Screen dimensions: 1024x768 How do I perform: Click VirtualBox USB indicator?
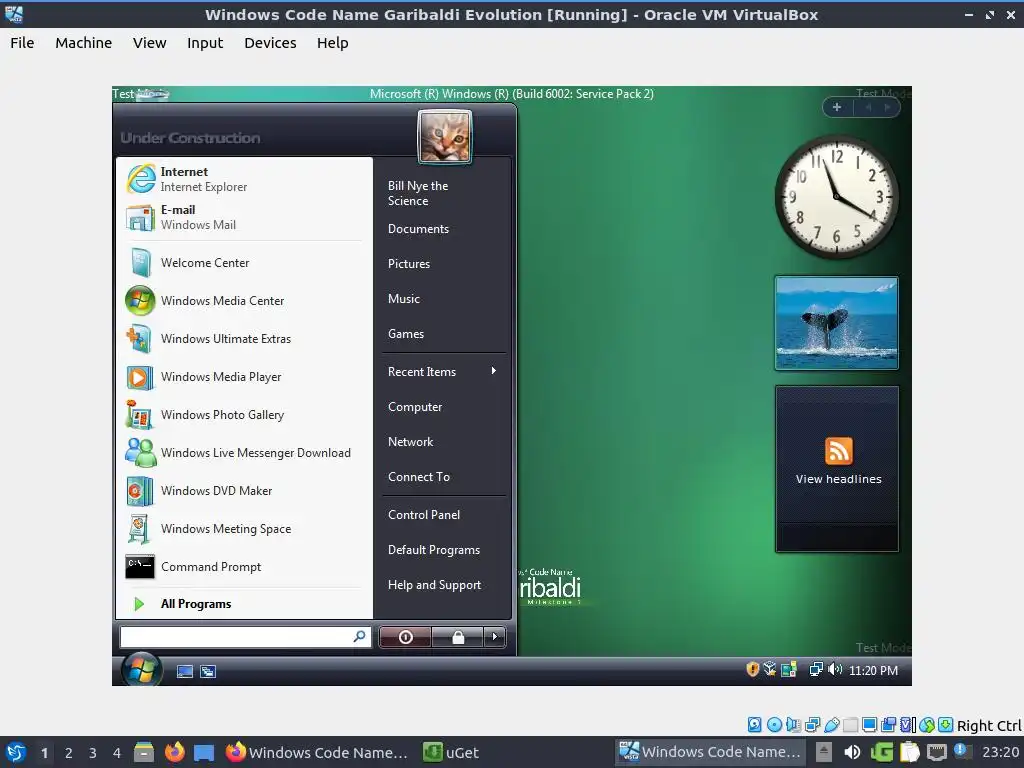(x=831, y=724)
